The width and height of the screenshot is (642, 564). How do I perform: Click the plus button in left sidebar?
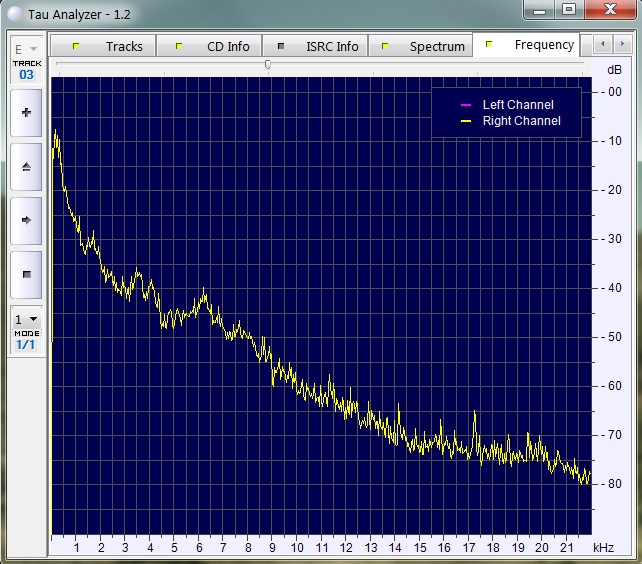pos(26,113)
